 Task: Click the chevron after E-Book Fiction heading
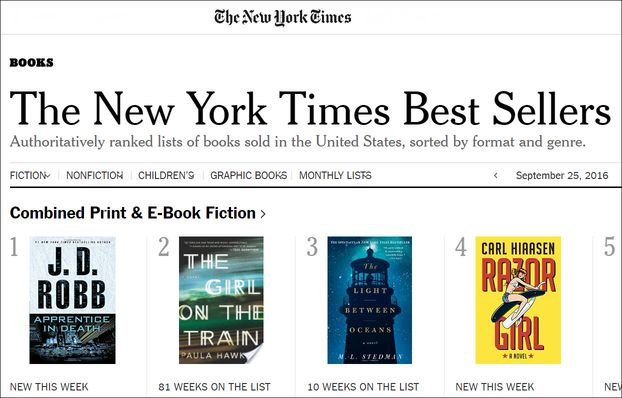263,214
